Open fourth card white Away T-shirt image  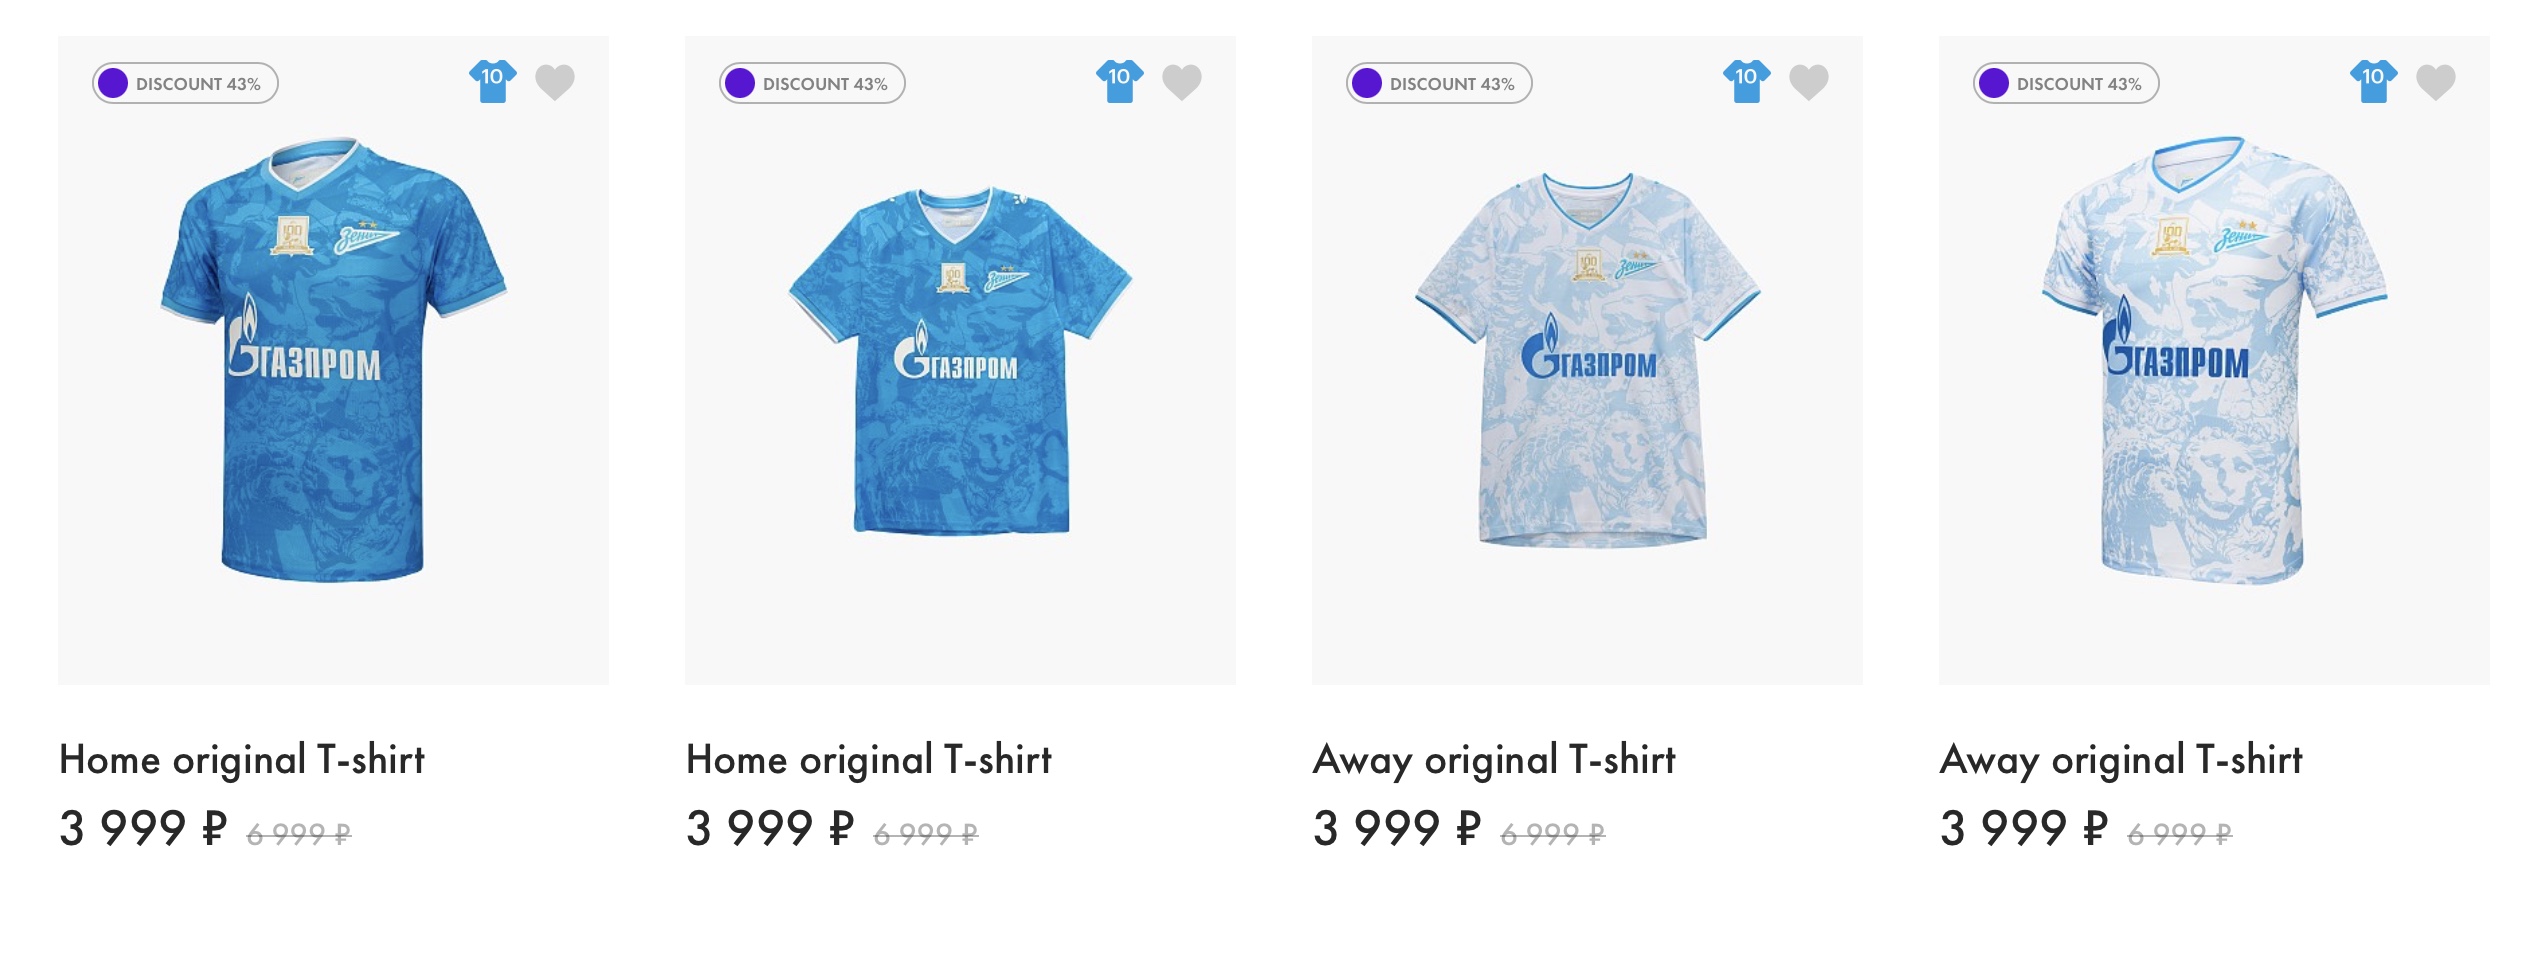pos(2214,360)
